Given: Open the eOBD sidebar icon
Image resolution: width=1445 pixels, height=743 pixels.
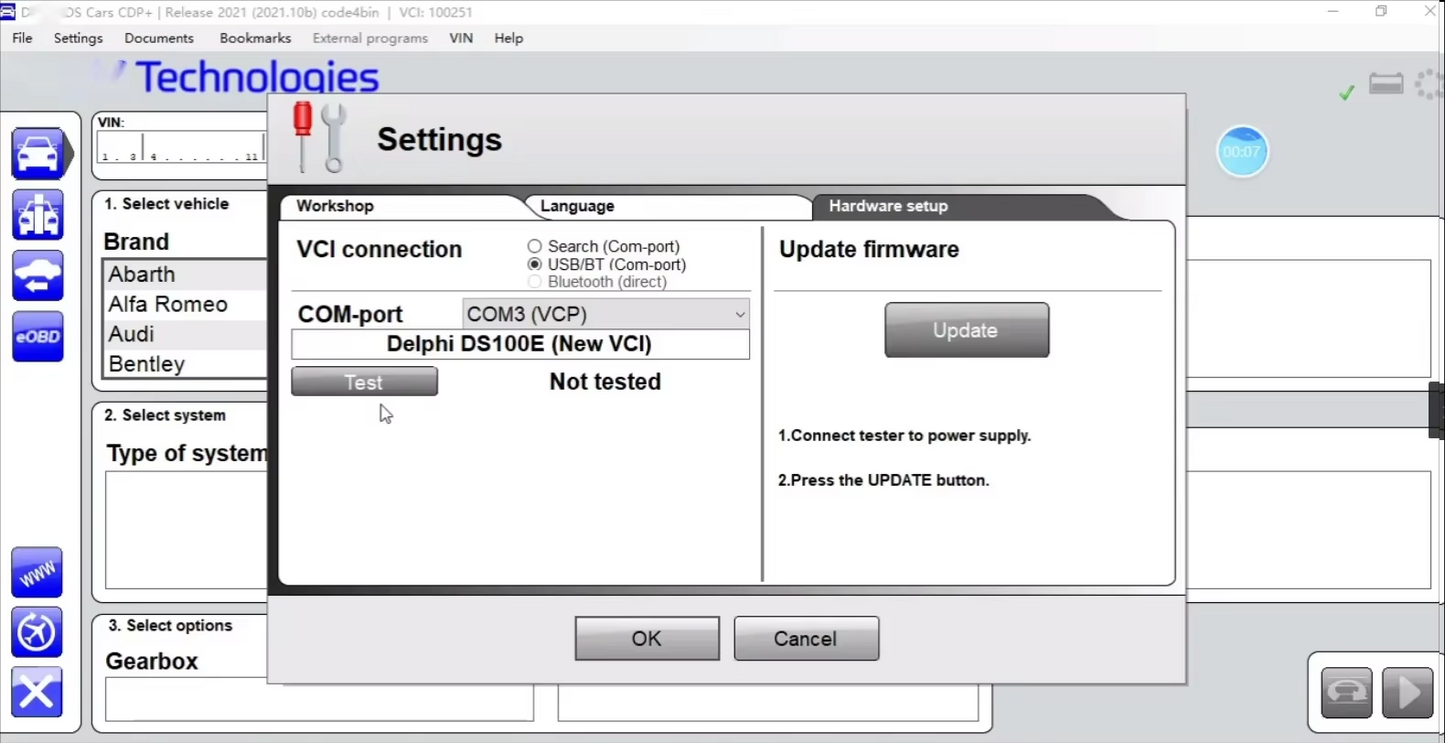Looking at the screenshot, I should coord(38,337).
